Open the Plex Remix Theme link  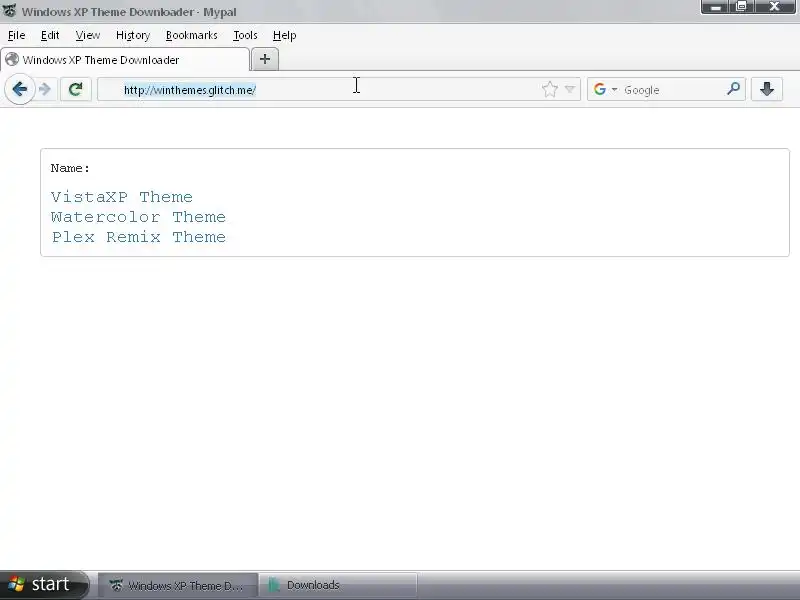coord(138,237)
